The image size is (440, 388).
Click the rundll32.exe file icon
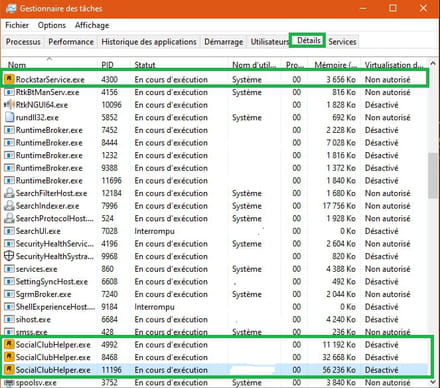point(9,117)
